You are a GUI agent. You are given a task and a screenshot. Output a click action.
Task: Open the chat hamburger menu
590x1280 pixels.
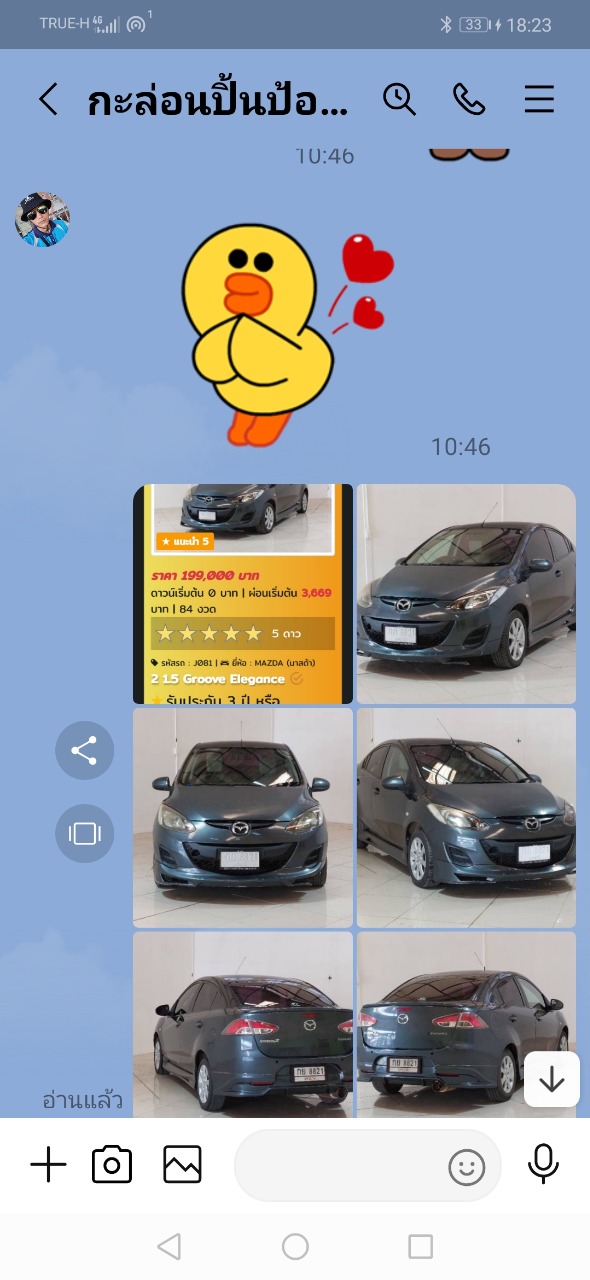539,99
